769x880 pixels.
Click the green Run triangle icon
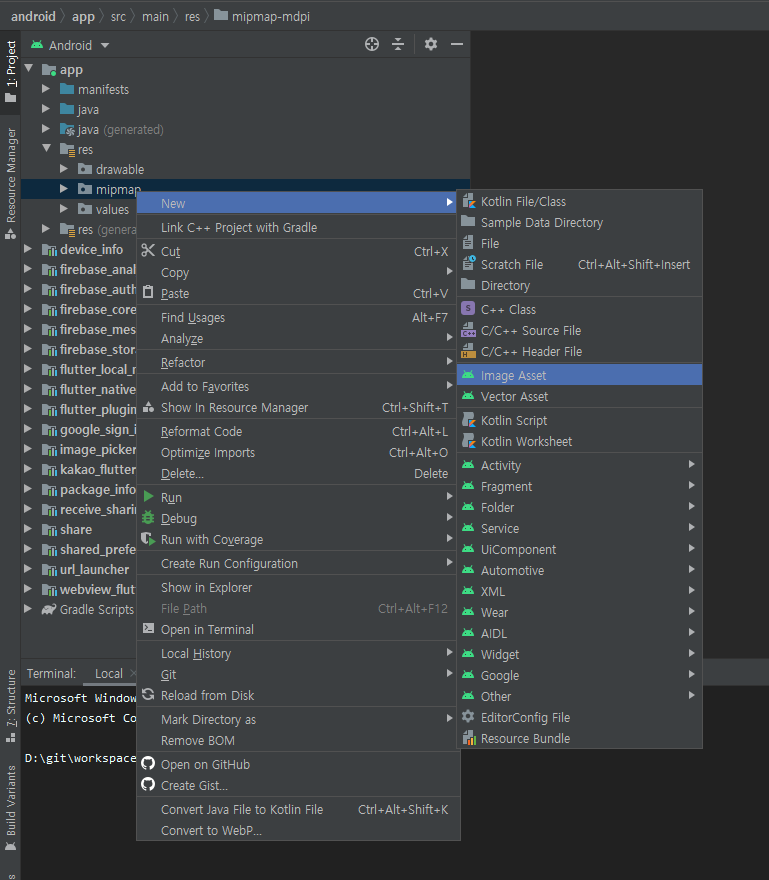pyautogui.click(x=148, y=497)
